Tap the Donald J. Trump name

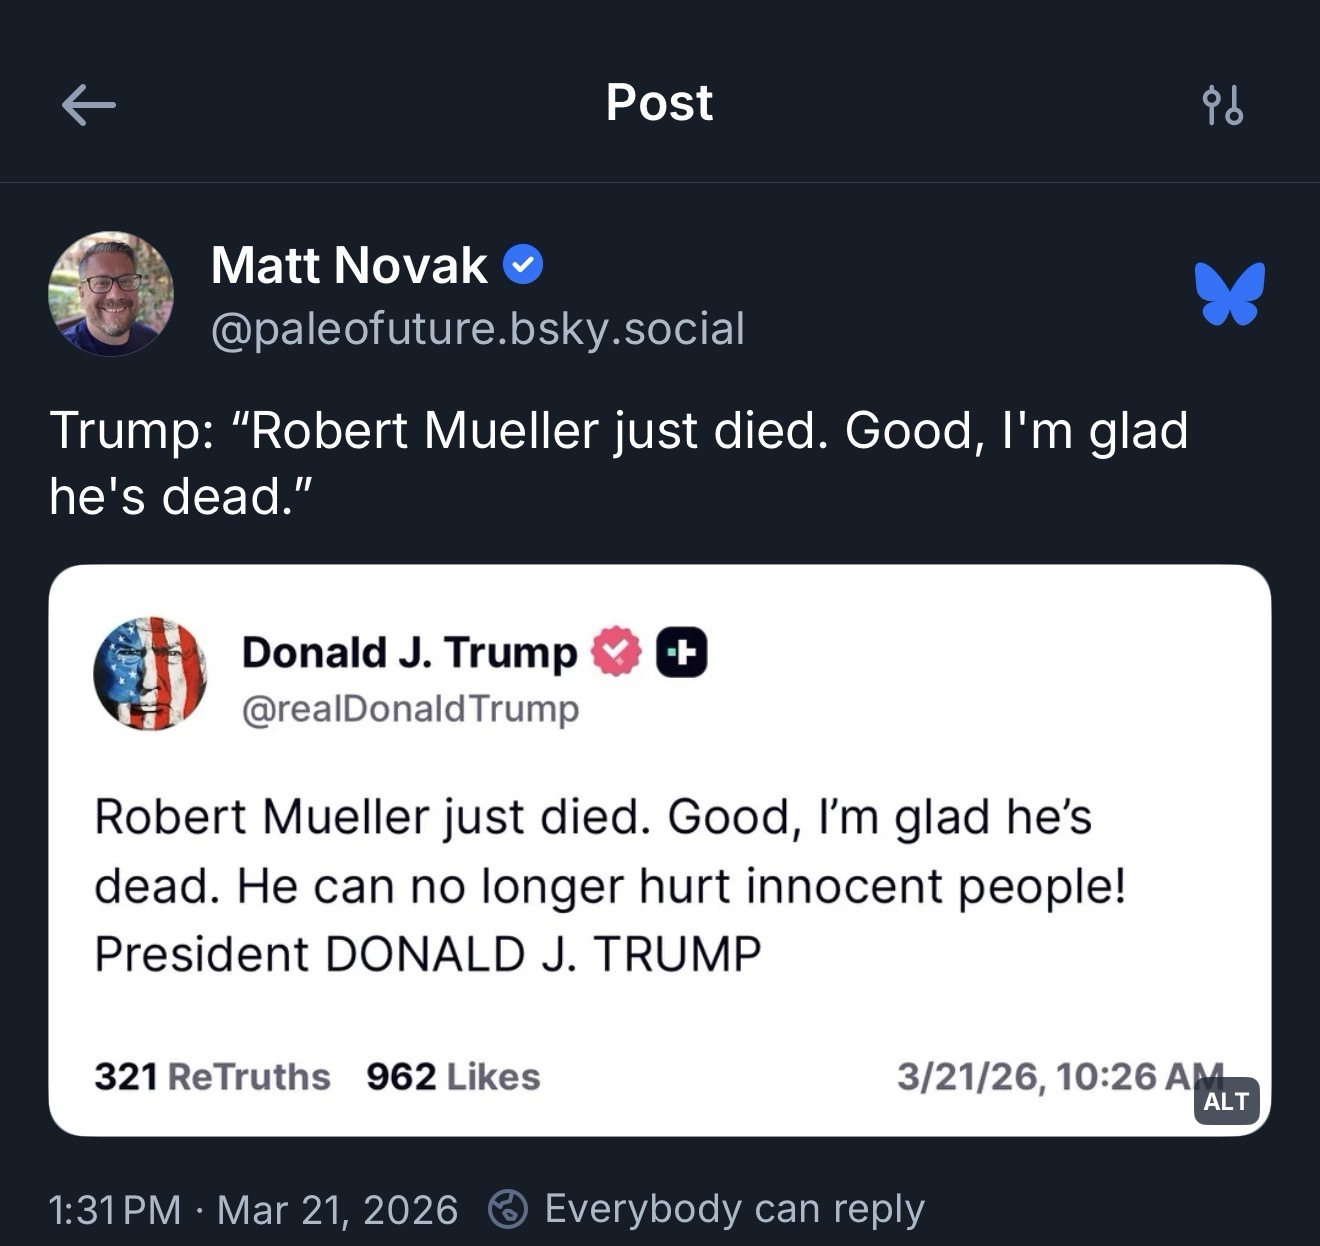409,652
